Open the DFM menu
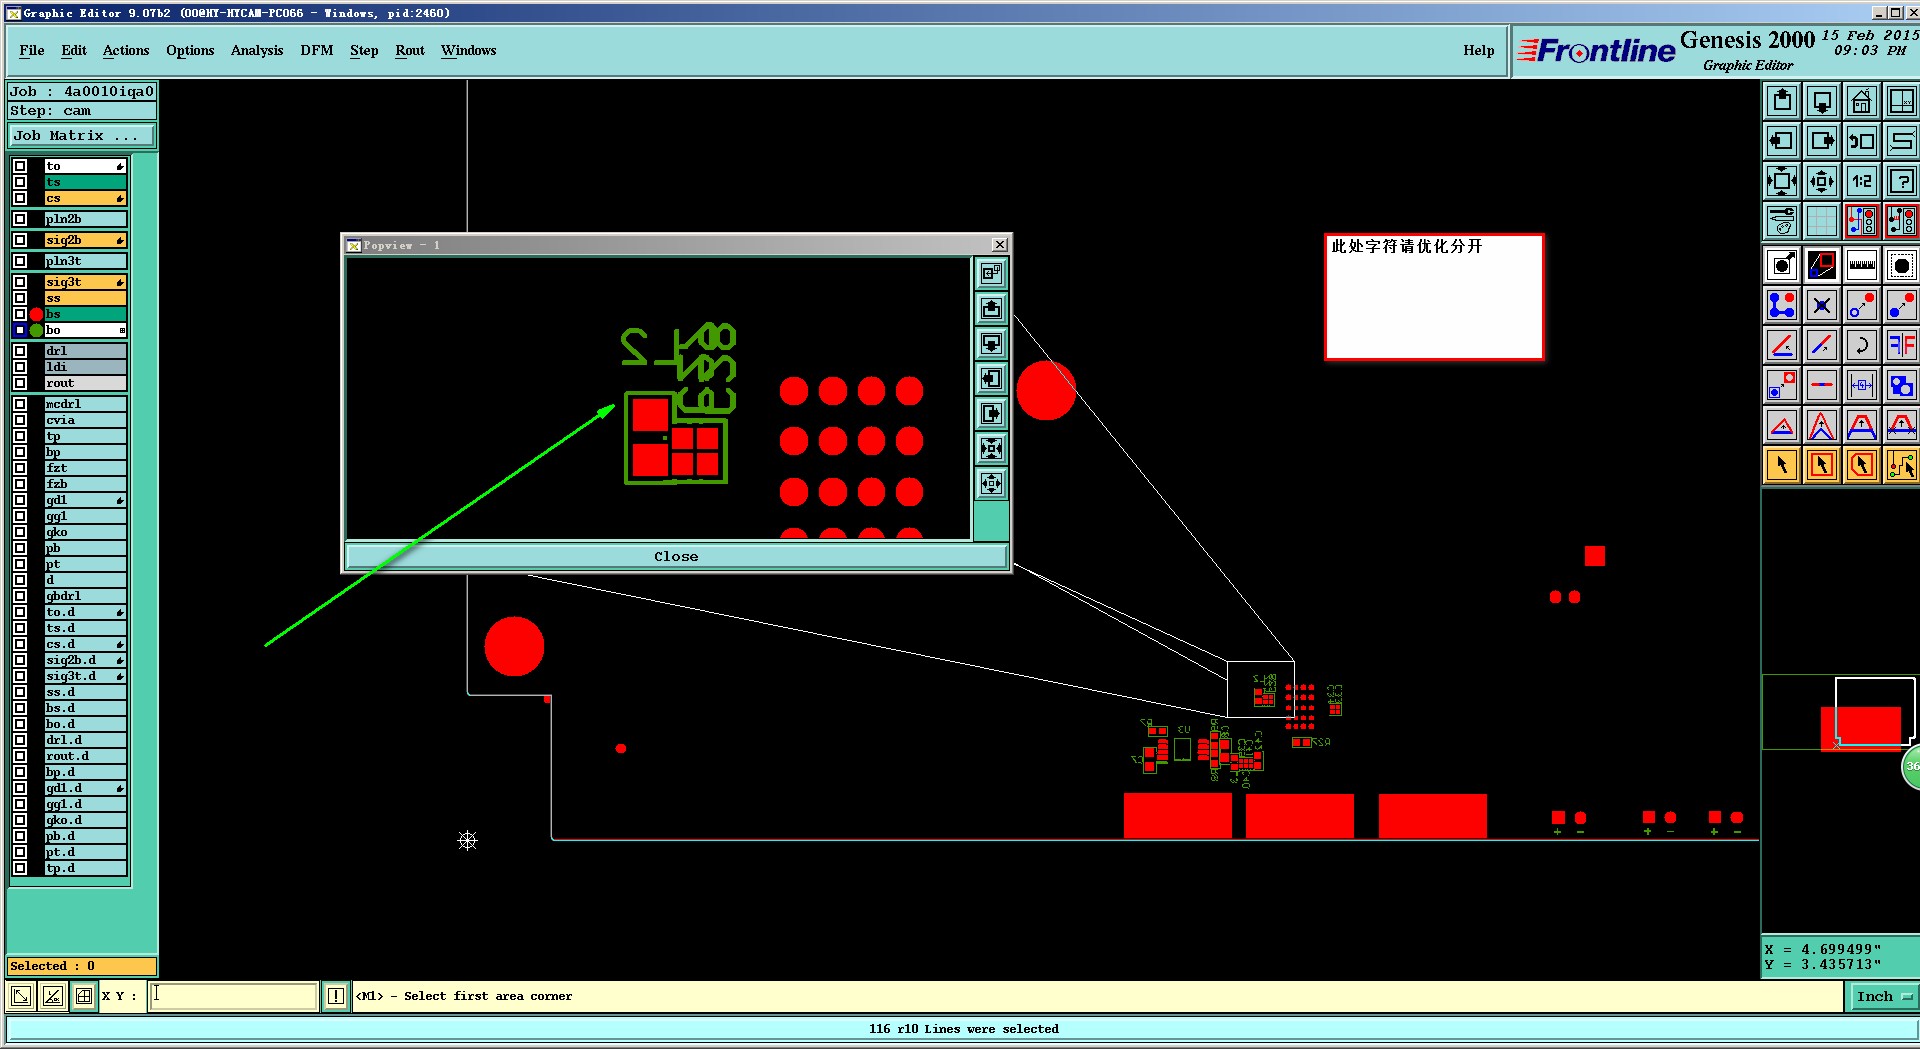The height and width of the screenshot is (1049, 1920). [x=316, y=50]
